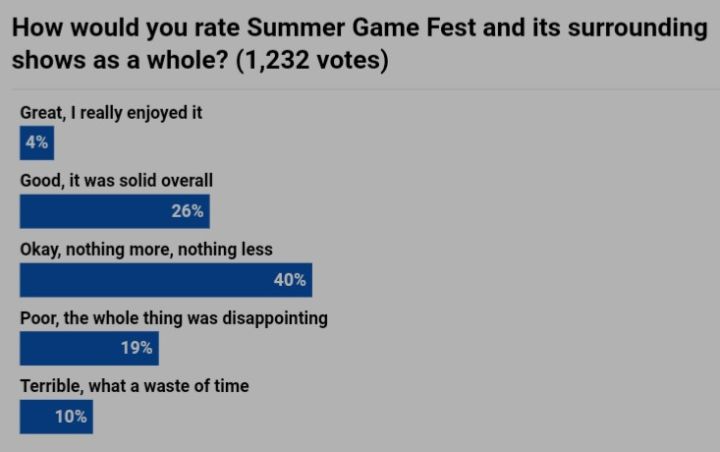Viewport: 720px width, 452px height.
Task: Click the 26% percentage value
Action: point(187,211)
